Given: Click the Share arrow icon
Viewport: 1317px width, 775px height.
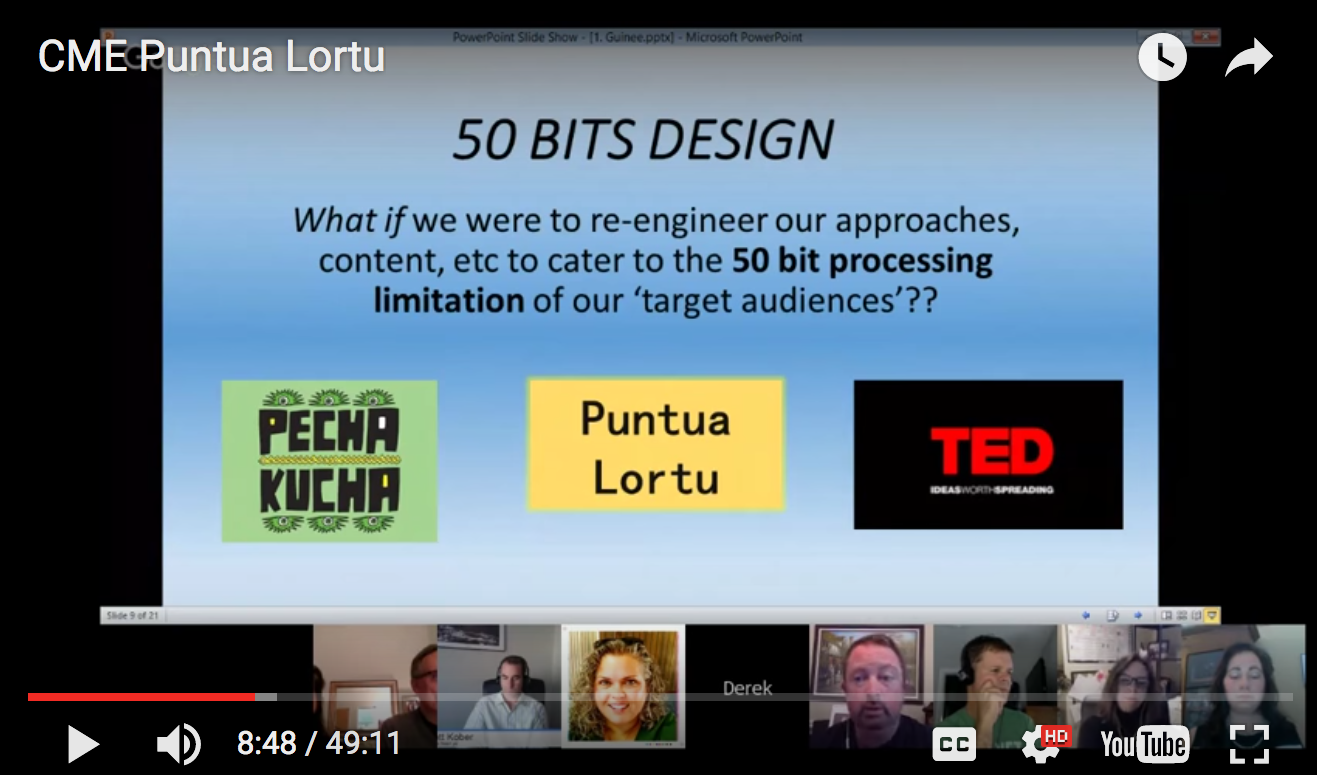Looking at the screenshot, I should [x=1248, y=58].
